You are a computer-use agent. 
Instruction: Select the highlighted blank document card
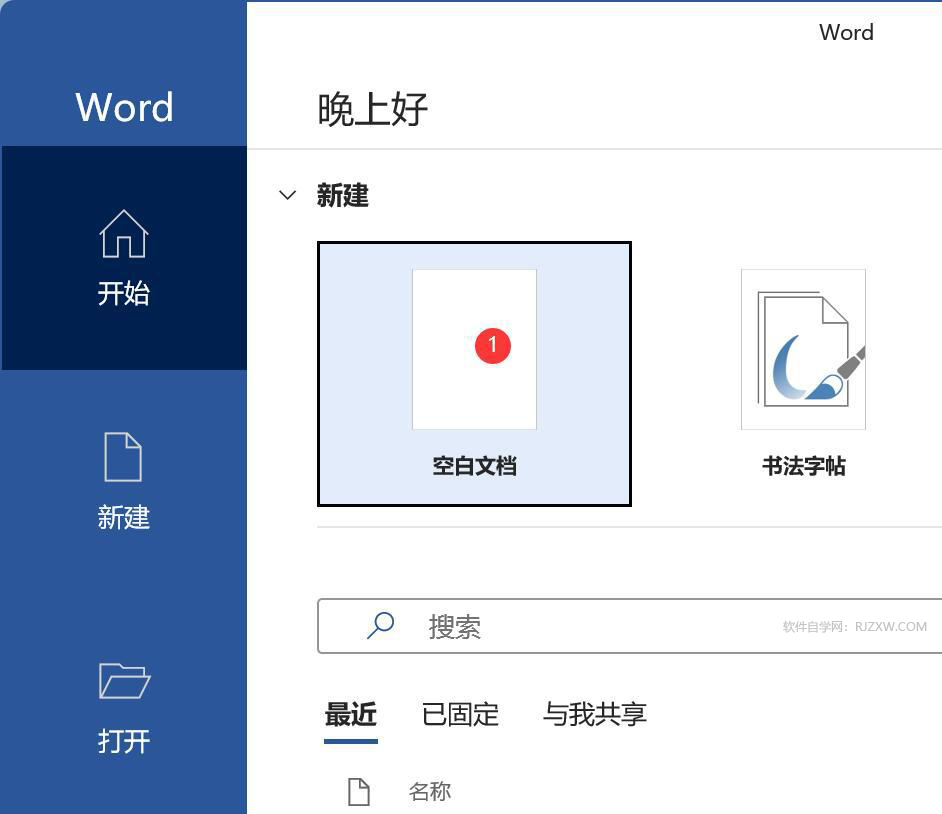473,372
